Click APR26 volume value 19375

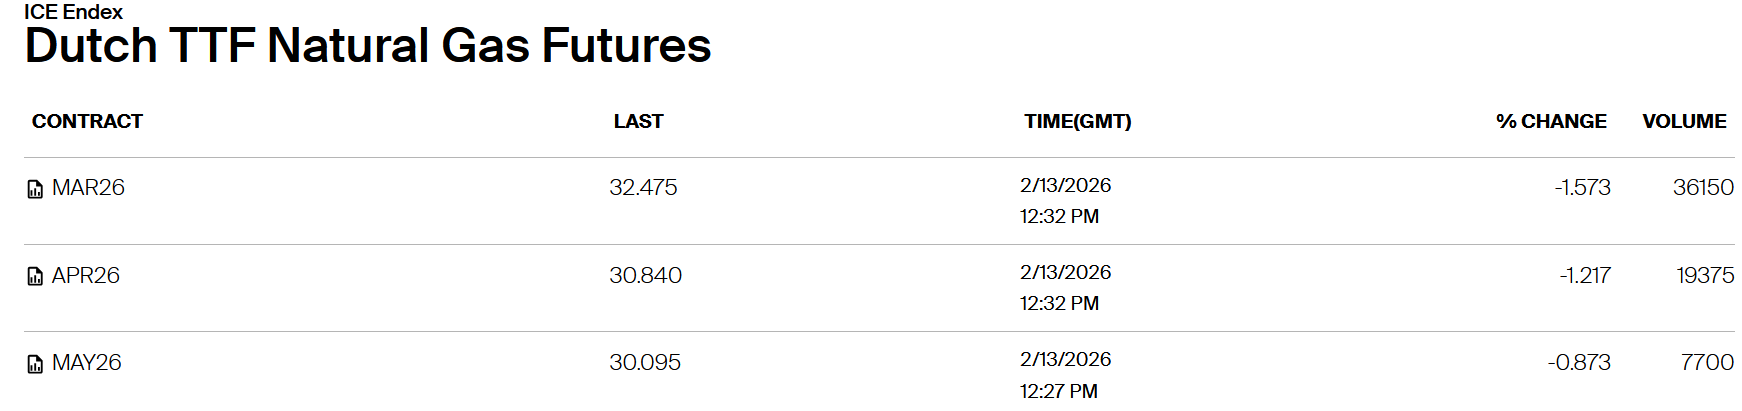pos(1705,276)
